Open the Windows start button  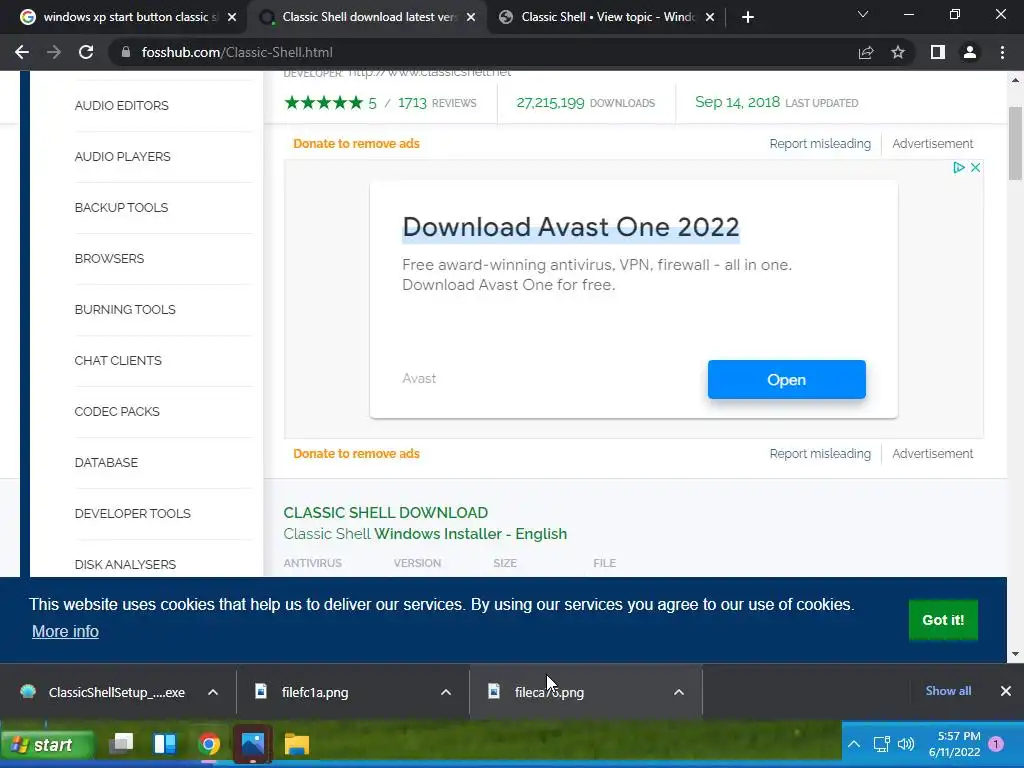point(47,744)
